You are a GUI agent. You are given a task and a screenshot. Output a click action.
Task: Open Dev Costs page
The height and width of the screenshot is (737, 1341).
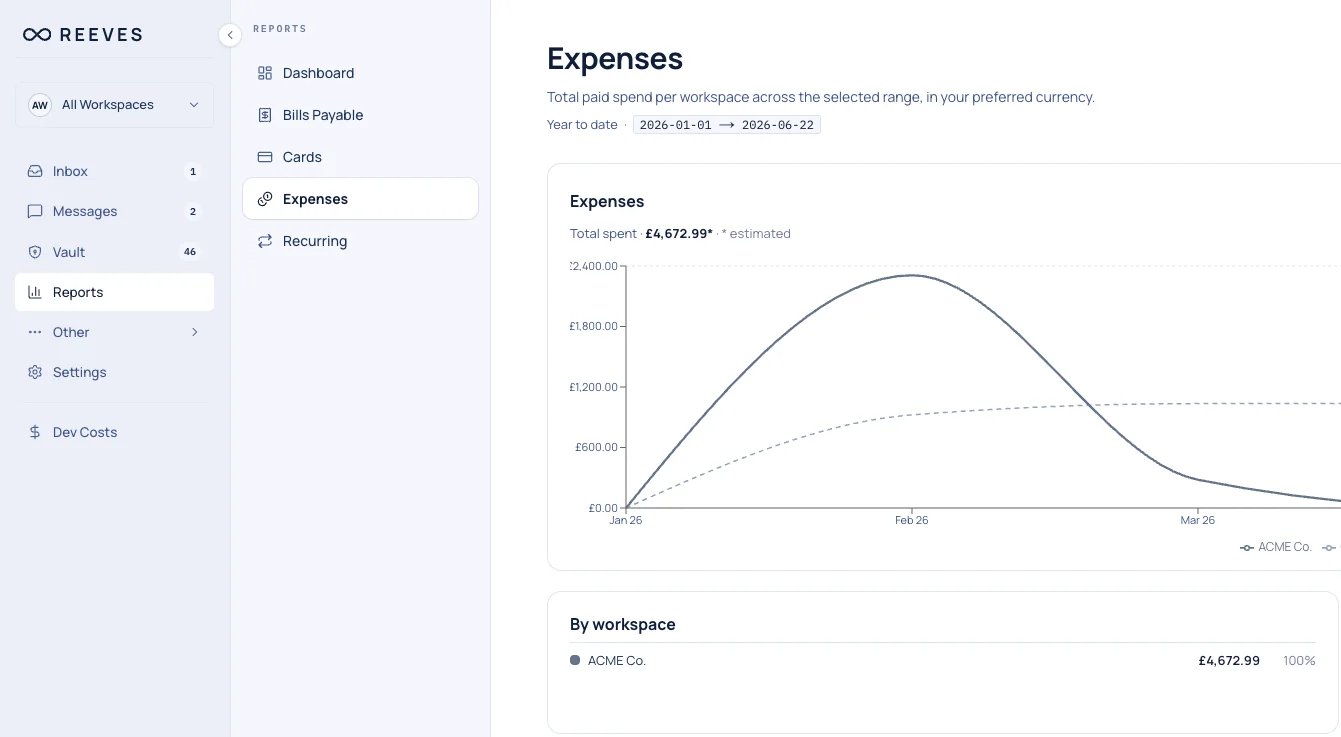114,432
